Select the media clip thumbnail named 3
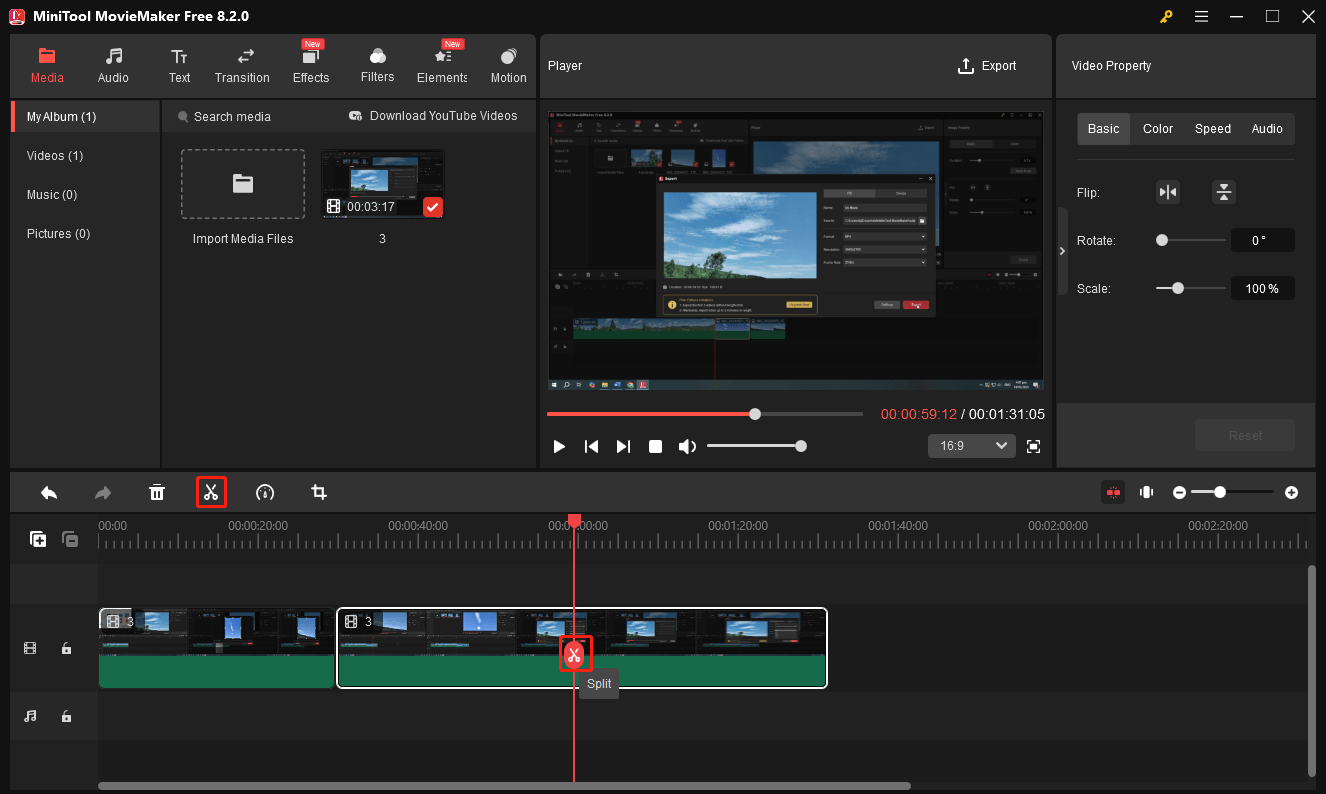Screen dimensions: 1326x794 (383, 184)
